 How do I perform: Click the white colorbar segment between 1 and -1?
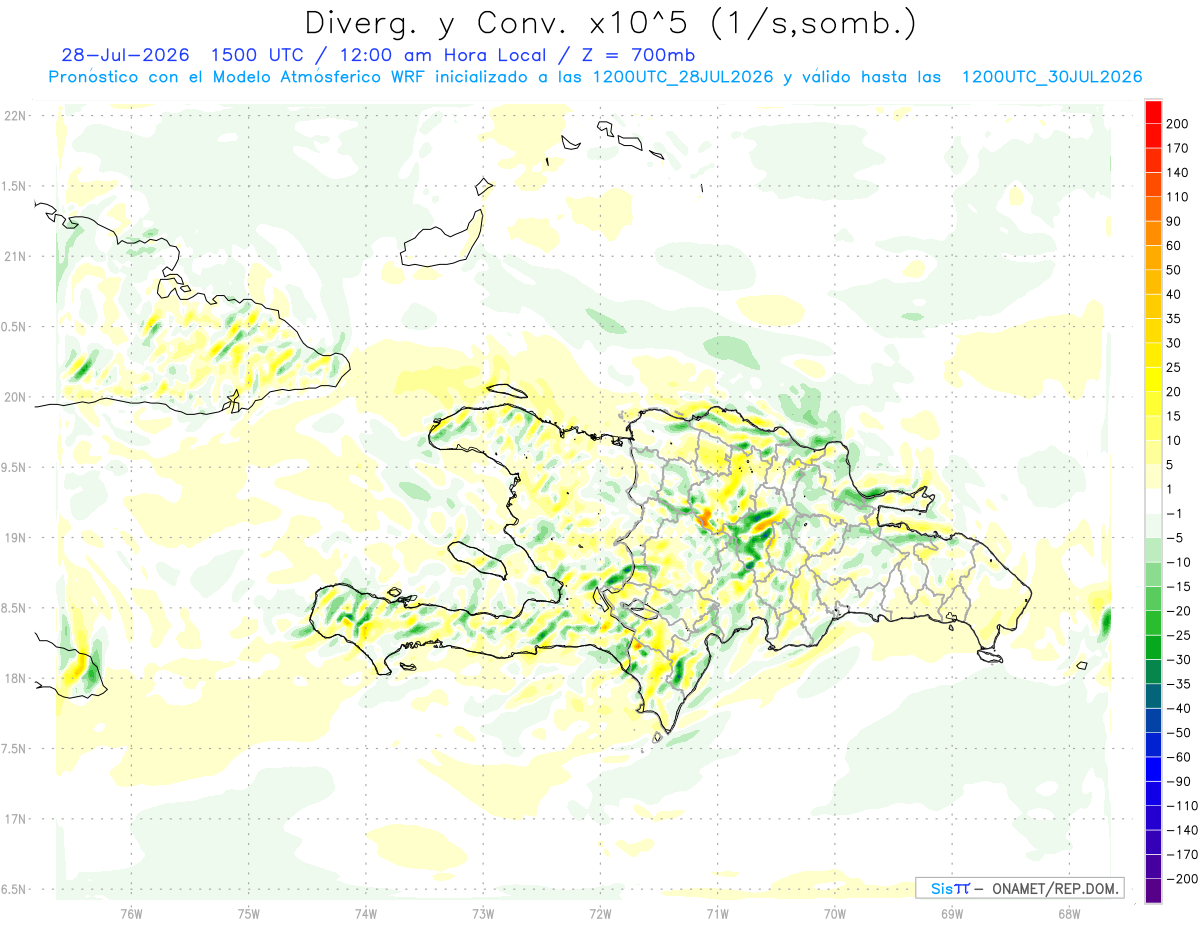click(x=1154, y=501)
